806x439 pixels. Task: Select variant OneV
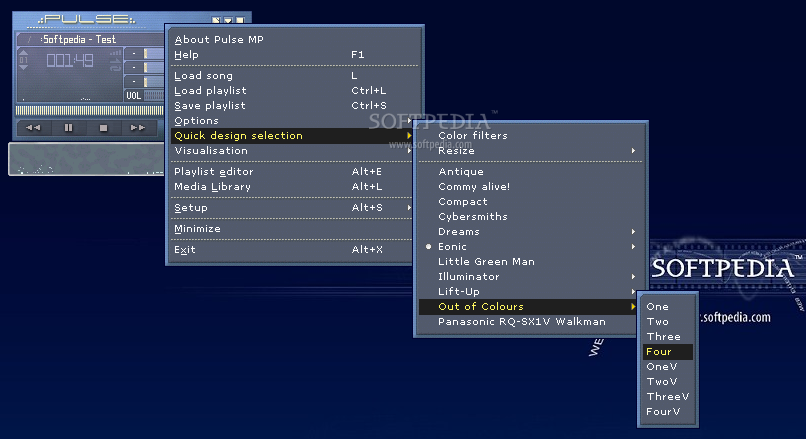[668, 367]
